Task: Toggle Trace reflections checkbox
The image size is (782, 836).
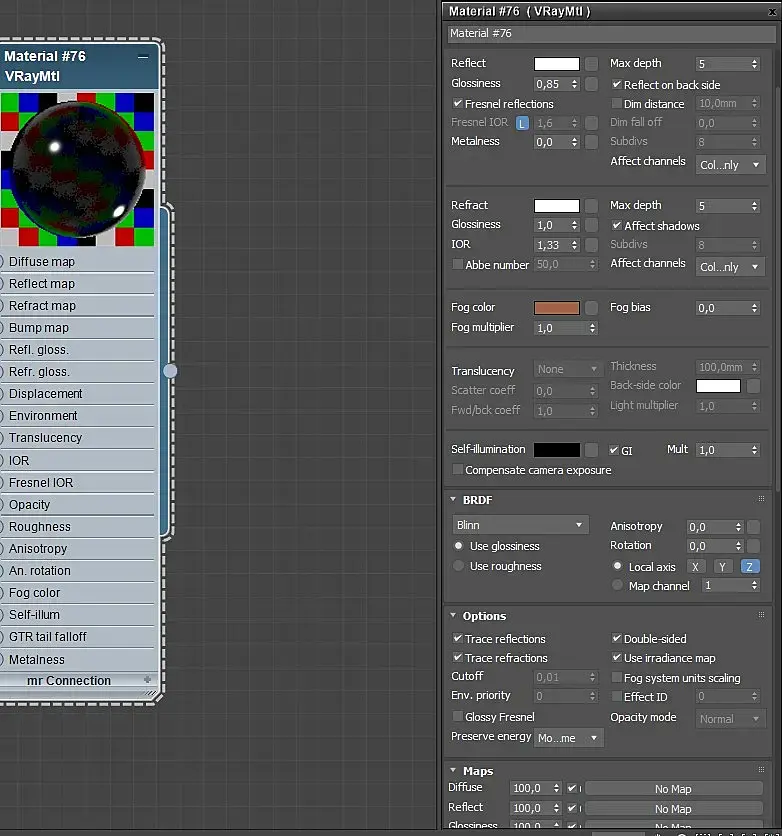Action: click(x=457, y=638)
